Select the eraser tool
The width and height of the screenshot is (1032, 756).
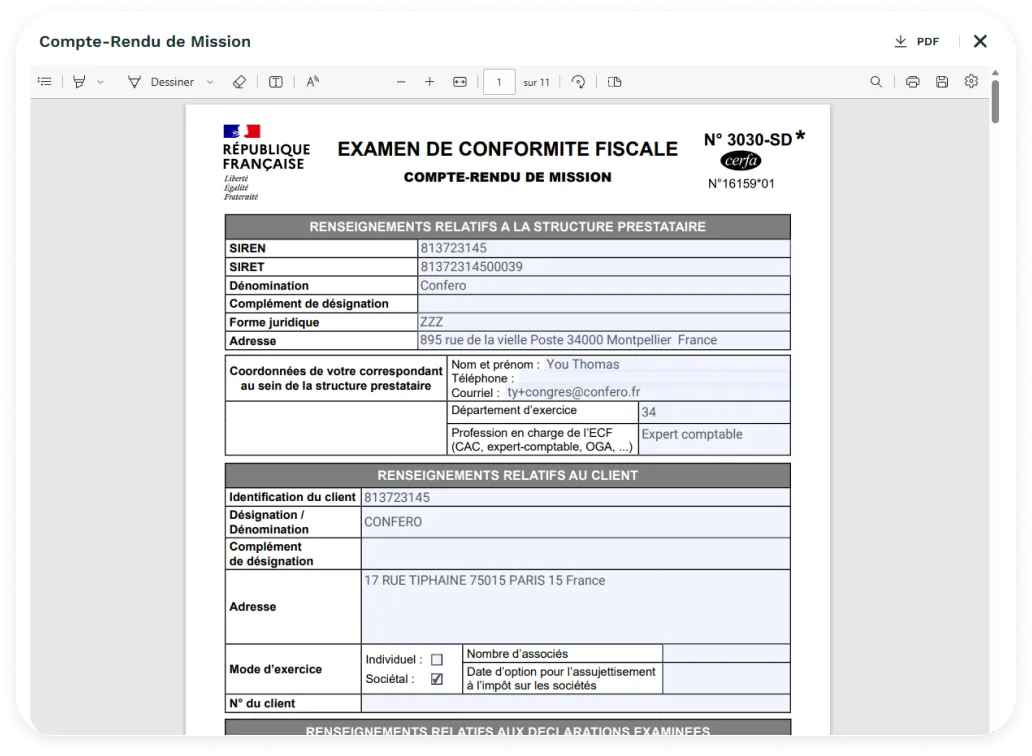point(240,82)
